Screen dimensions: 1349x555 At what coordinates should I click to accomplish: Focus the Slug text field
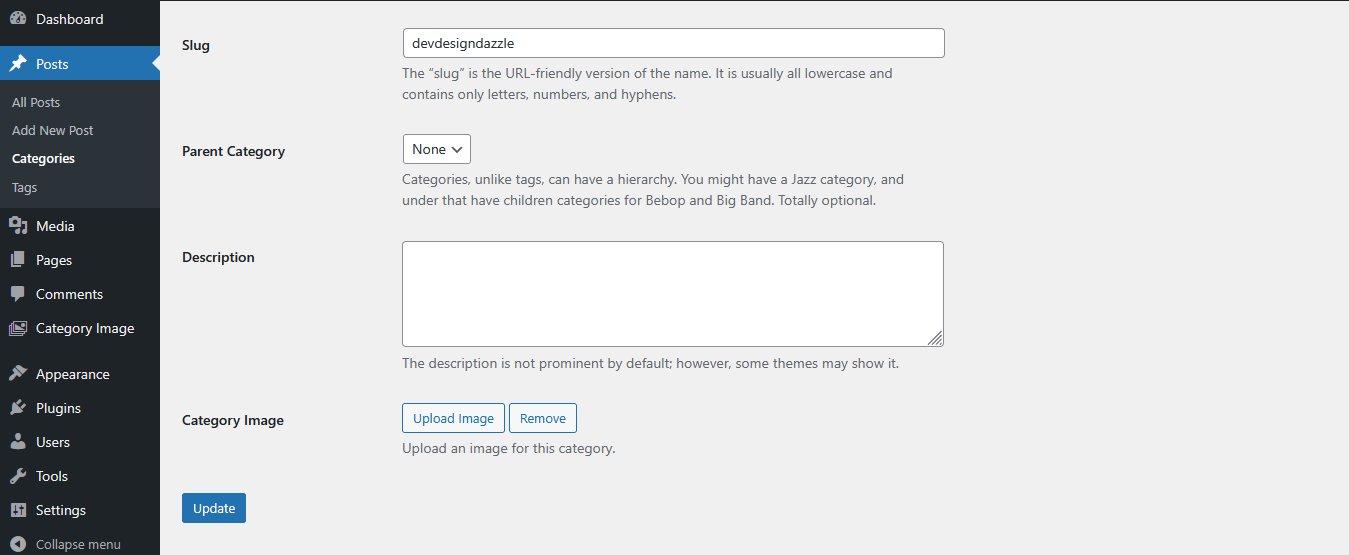[673, 43]
